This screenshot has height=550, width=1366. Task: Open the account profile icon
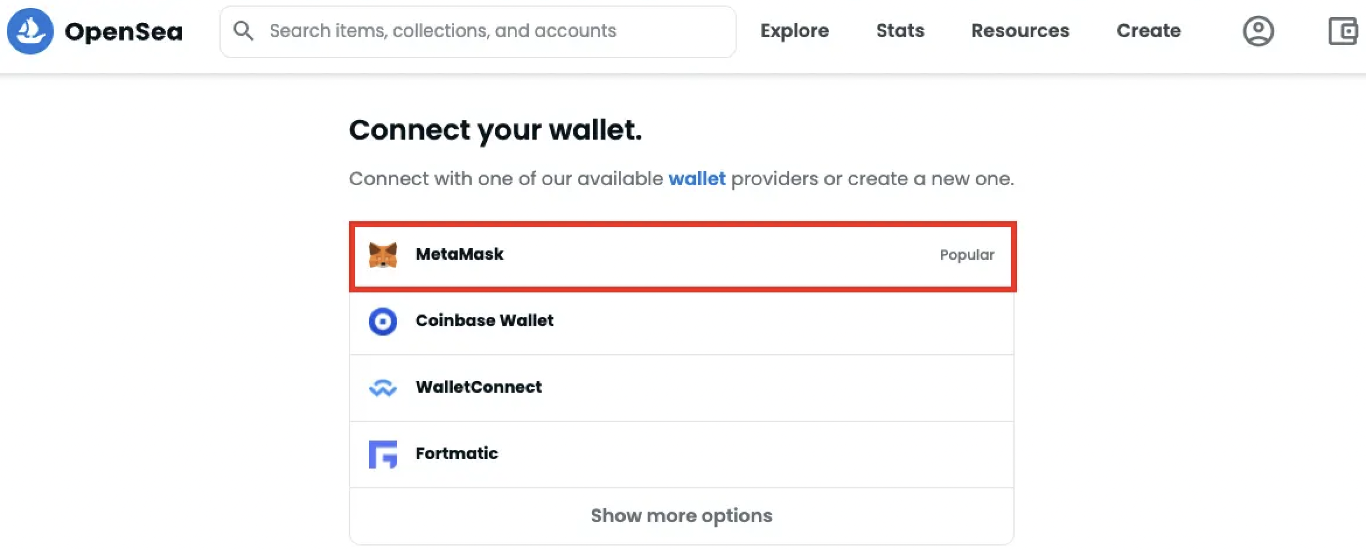tap(1258, 31)
